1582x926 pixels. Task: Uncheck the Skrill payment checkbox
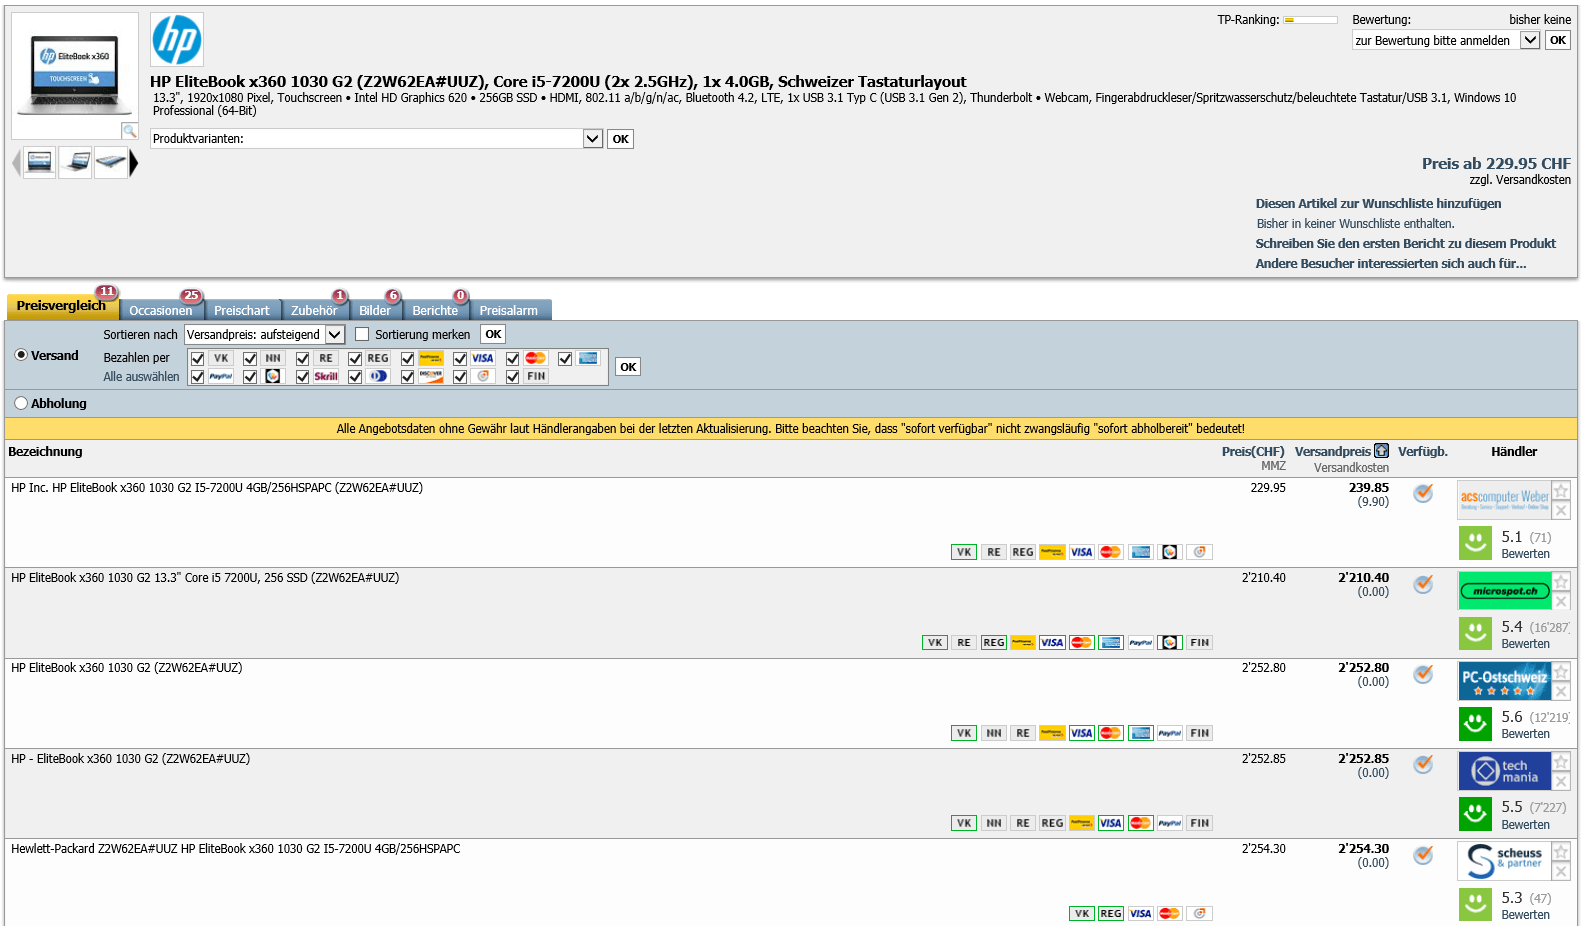(303, 377)
